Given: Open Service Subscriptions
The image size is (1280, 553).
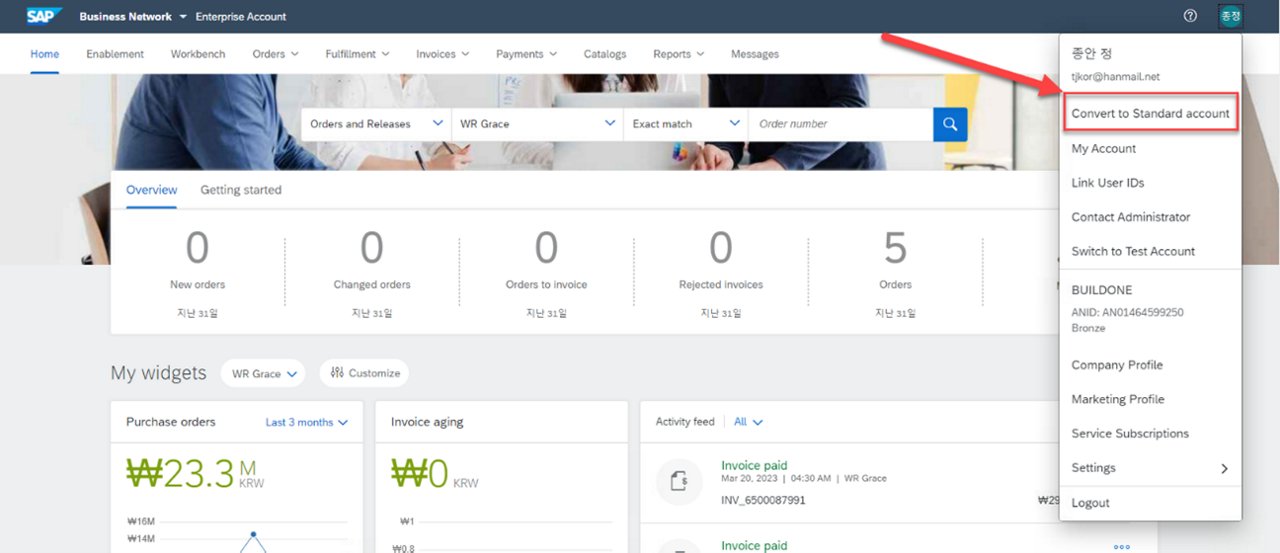Looking at the screenshot, I should [x=1130, y=433].
